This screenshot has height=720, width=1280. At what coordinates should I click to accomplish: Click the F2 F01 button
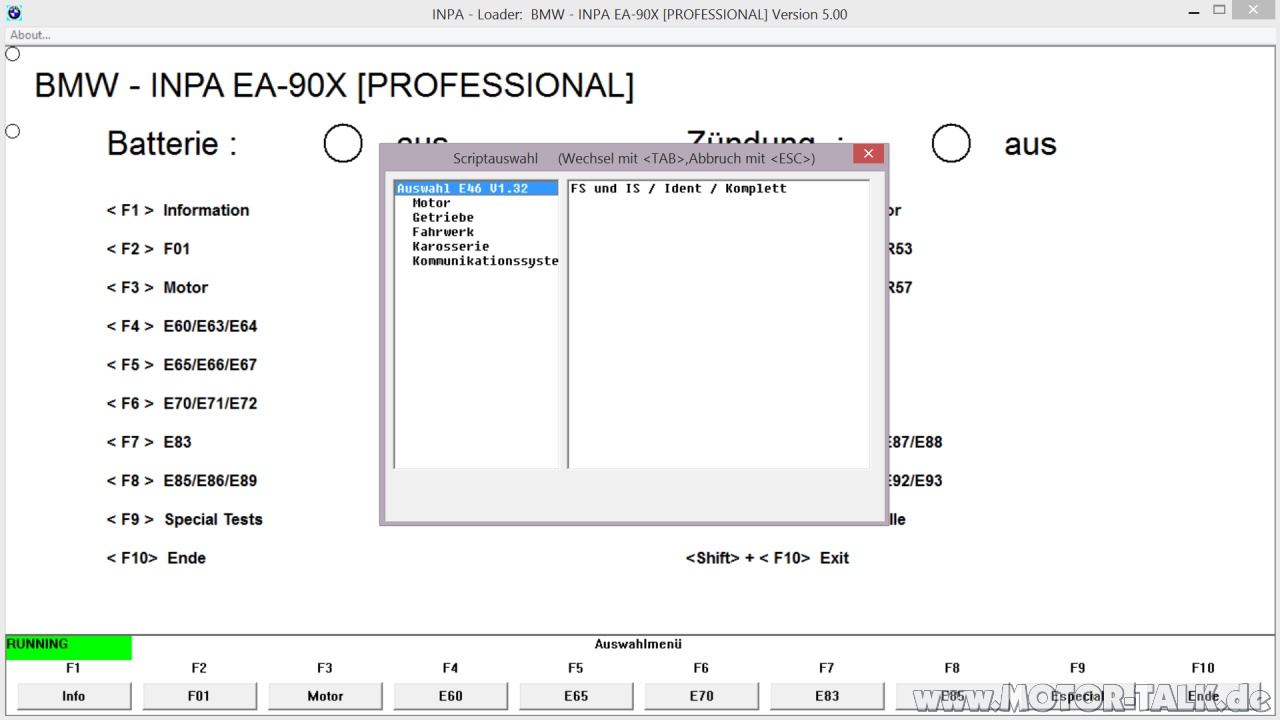coord(199,696)
